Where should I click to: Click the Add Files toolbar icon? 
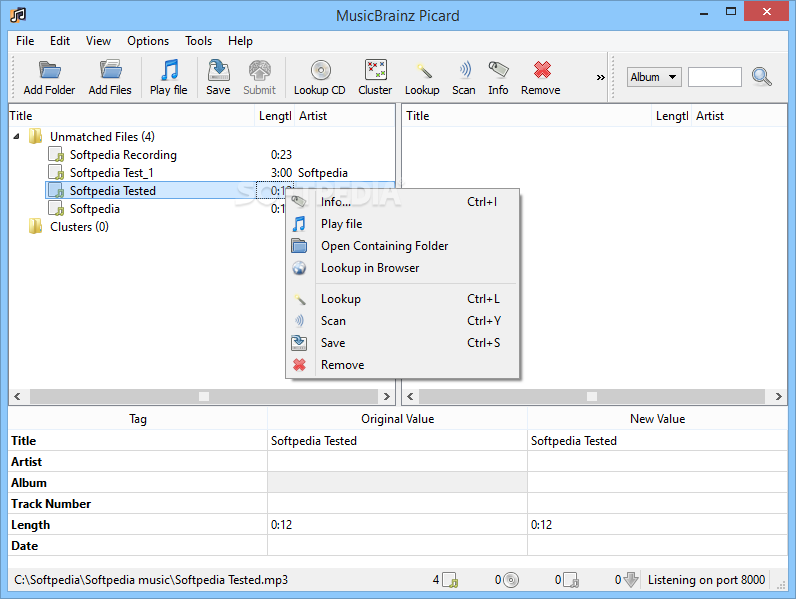point(110,71)
